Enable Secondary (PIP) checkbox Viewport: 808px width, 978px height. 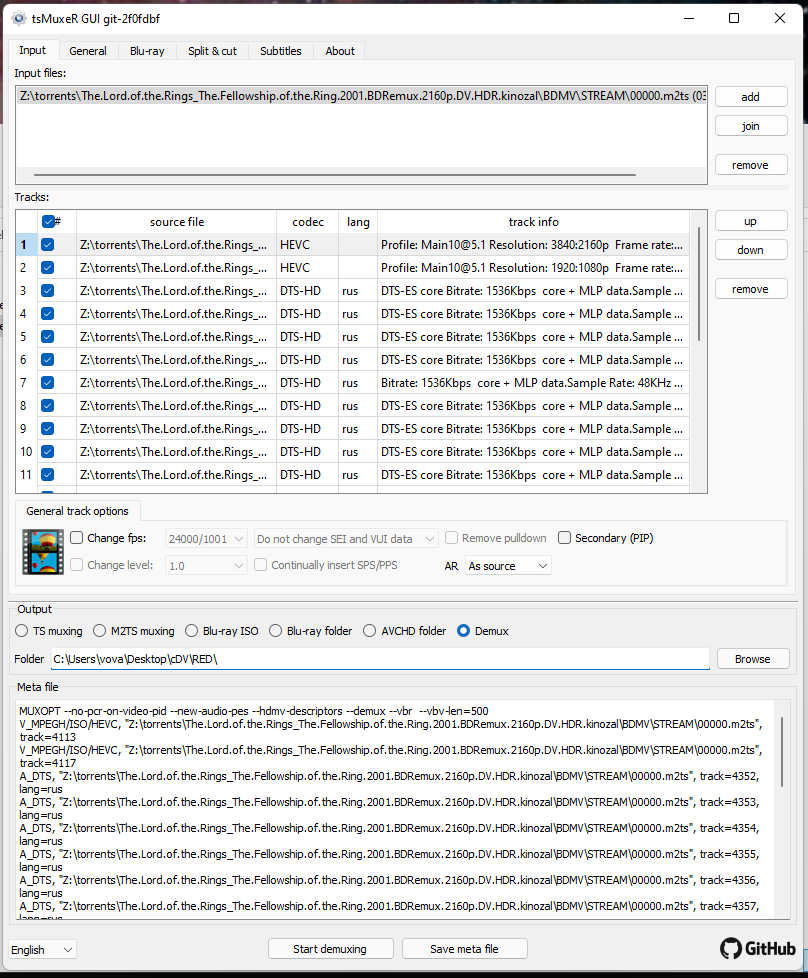[x=565, y=538]
